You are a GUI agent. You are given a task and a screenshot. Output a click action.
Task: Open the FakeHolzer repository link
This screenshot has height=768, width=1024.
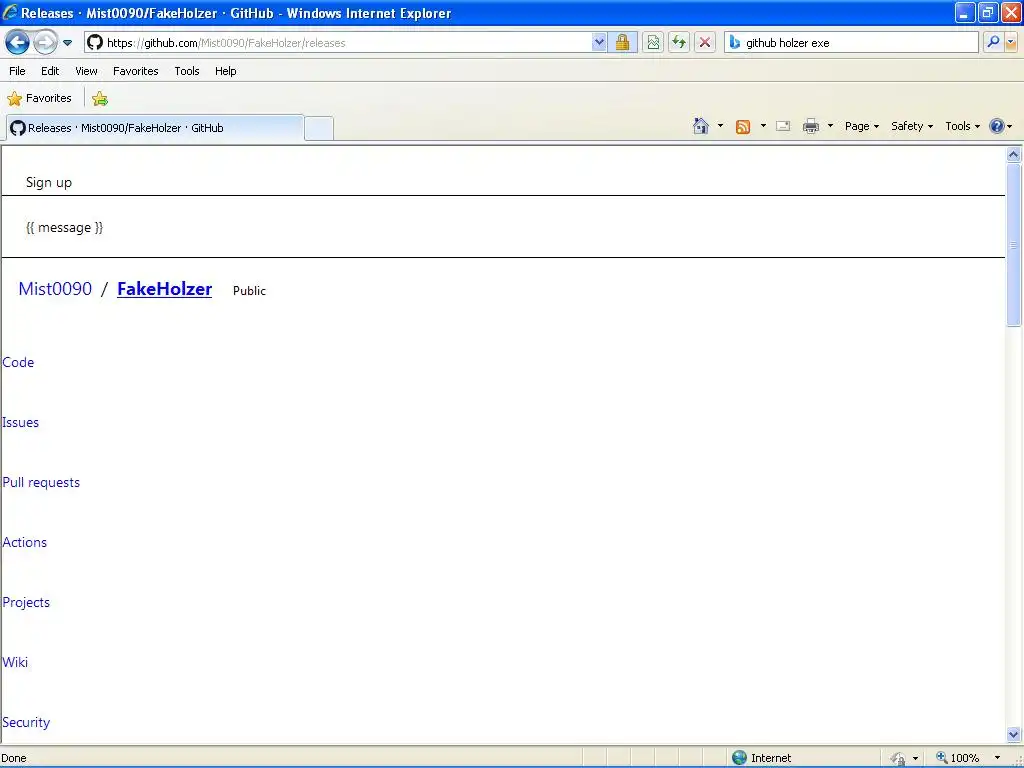coord(165,289)
